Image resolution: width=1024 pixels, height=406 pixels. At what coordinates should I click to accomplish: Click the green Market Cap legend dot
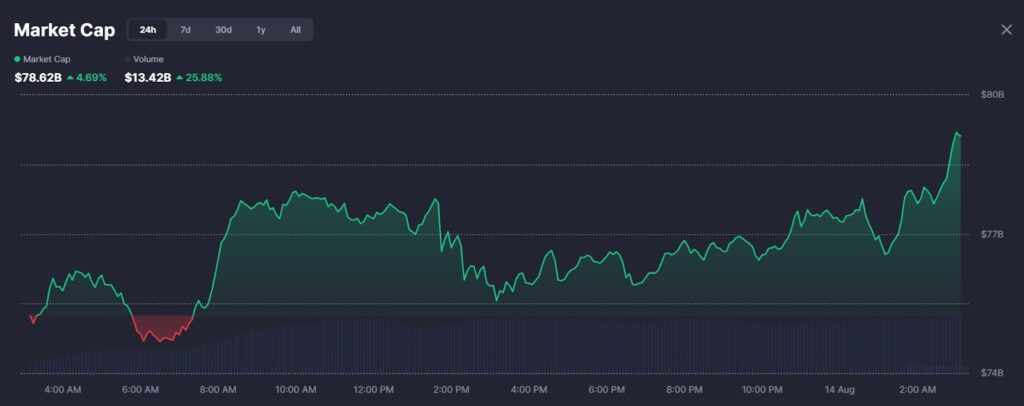17,59
